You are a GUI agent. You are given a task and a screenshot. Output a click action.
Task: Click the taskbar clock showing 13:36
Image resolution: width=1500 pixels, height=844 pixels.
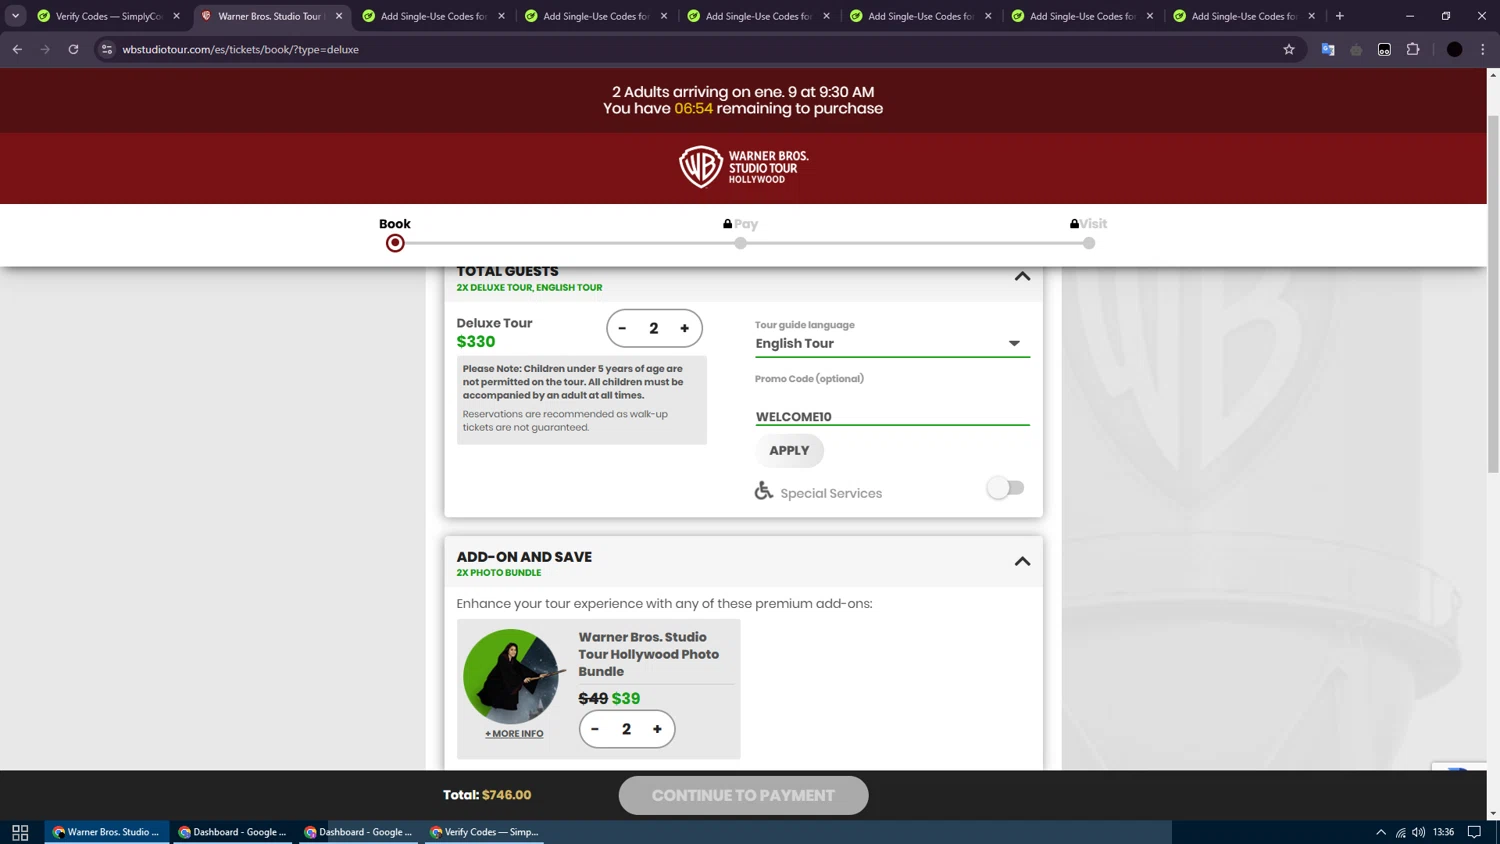coord(1443,832)
